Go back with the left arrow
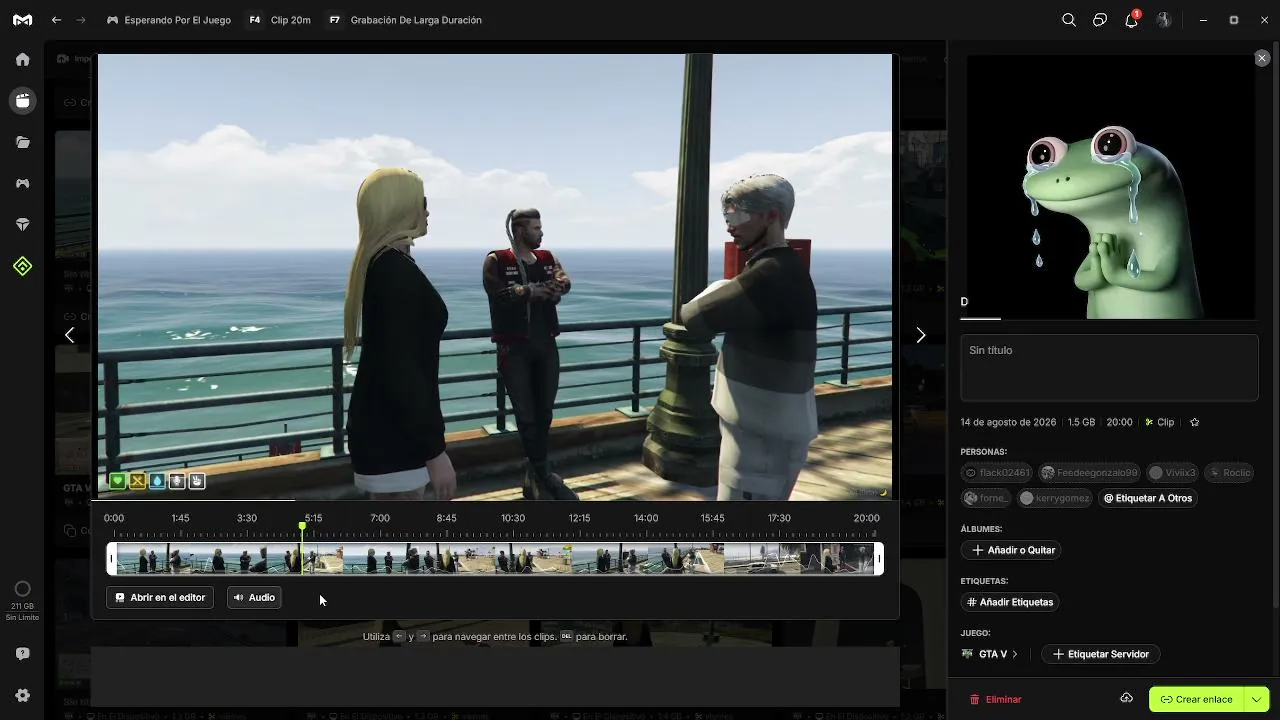Image resolution: width=1280 pixels, height=720 pixels. click(x=56, y=20)
